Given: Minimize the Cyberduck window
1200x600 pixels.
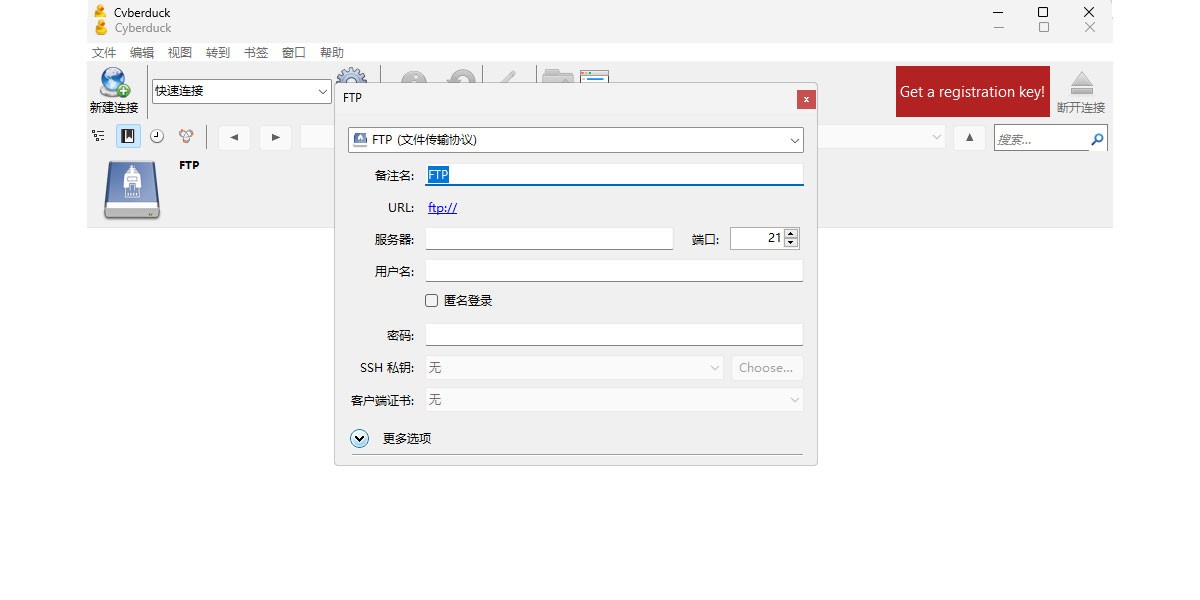Looking at the screenshot, I should click(998, 12).
